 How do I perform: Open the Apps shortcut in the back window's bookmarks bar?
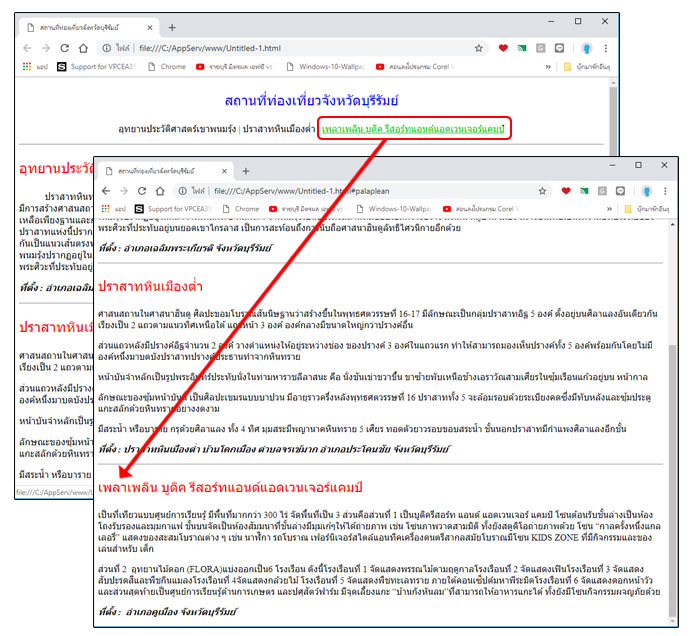pyautogui.click(x=34, y=66)
